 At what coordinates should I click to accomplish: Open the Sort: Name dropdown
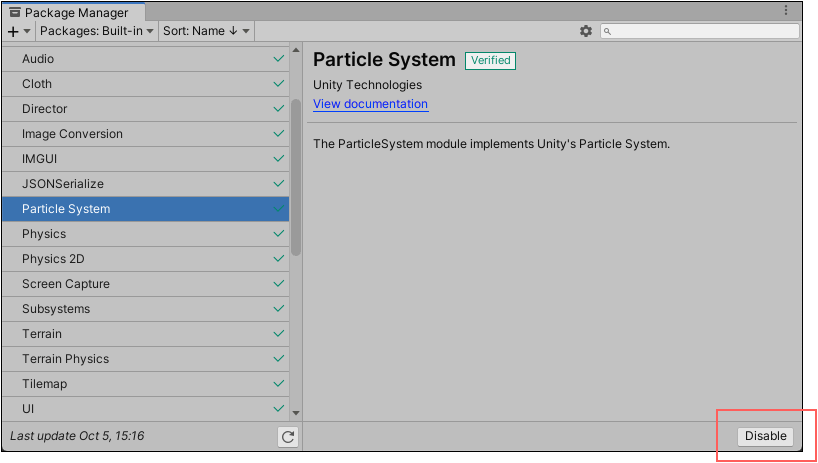(206, 31)
